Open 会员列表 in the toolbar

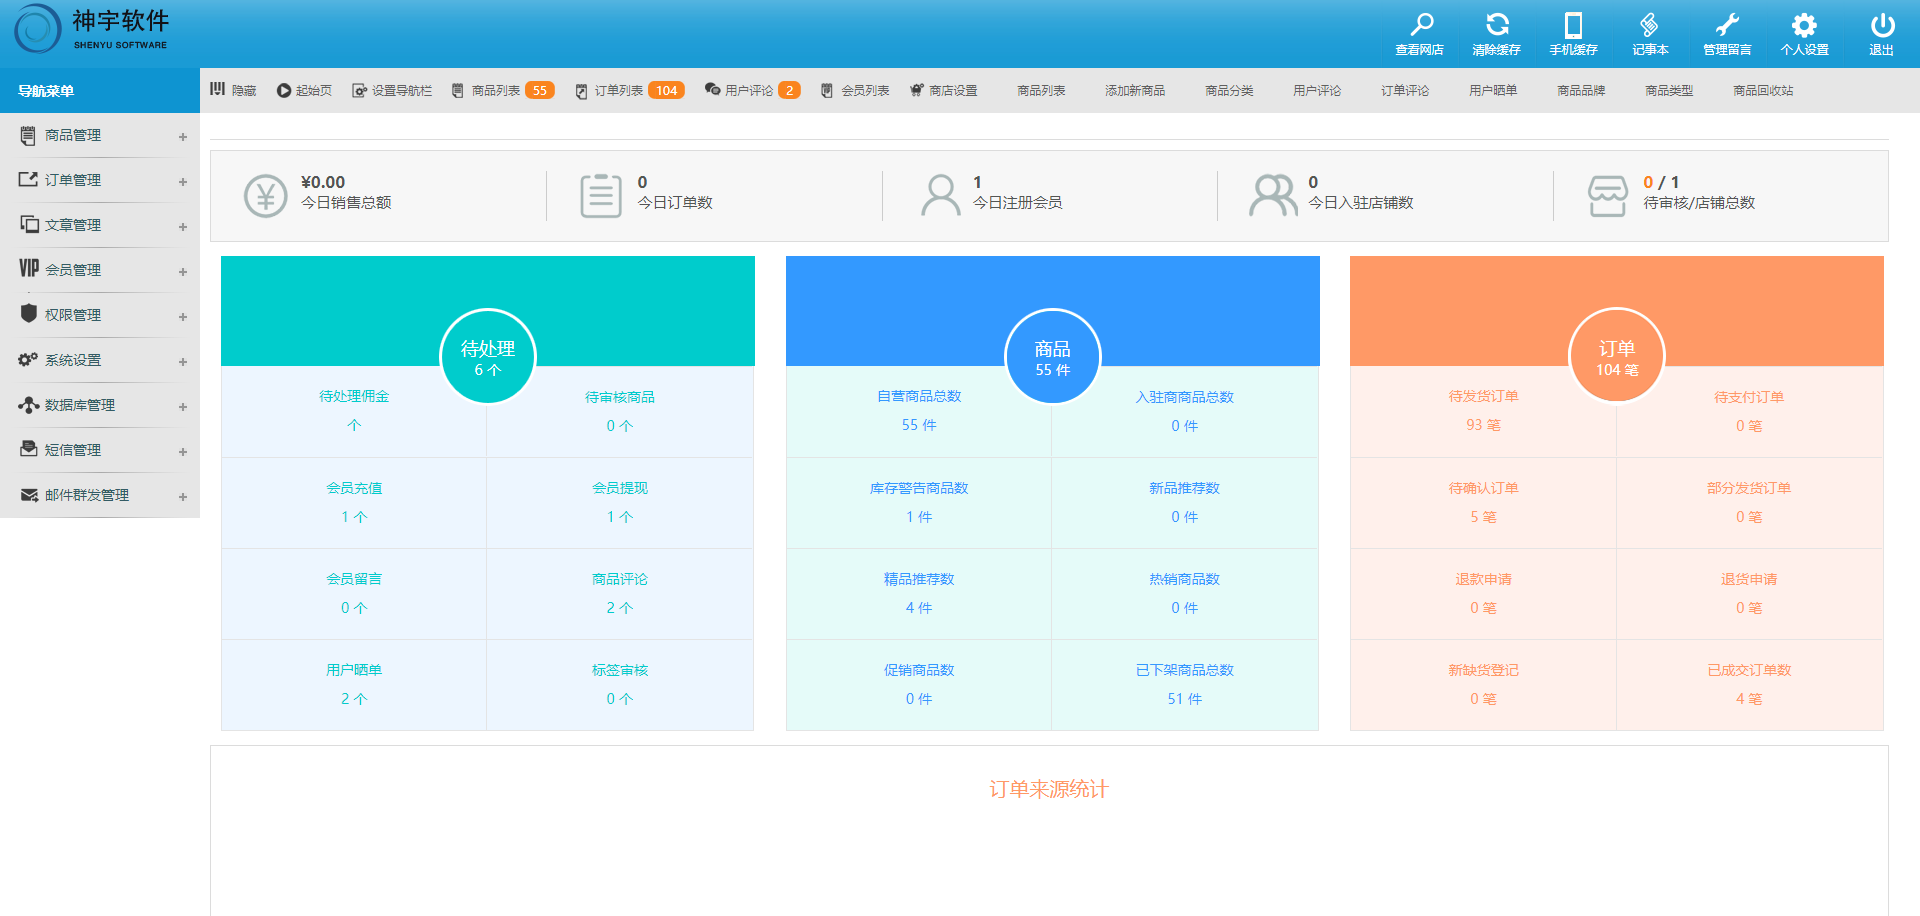pyautogui.click(x=855, y=90)
